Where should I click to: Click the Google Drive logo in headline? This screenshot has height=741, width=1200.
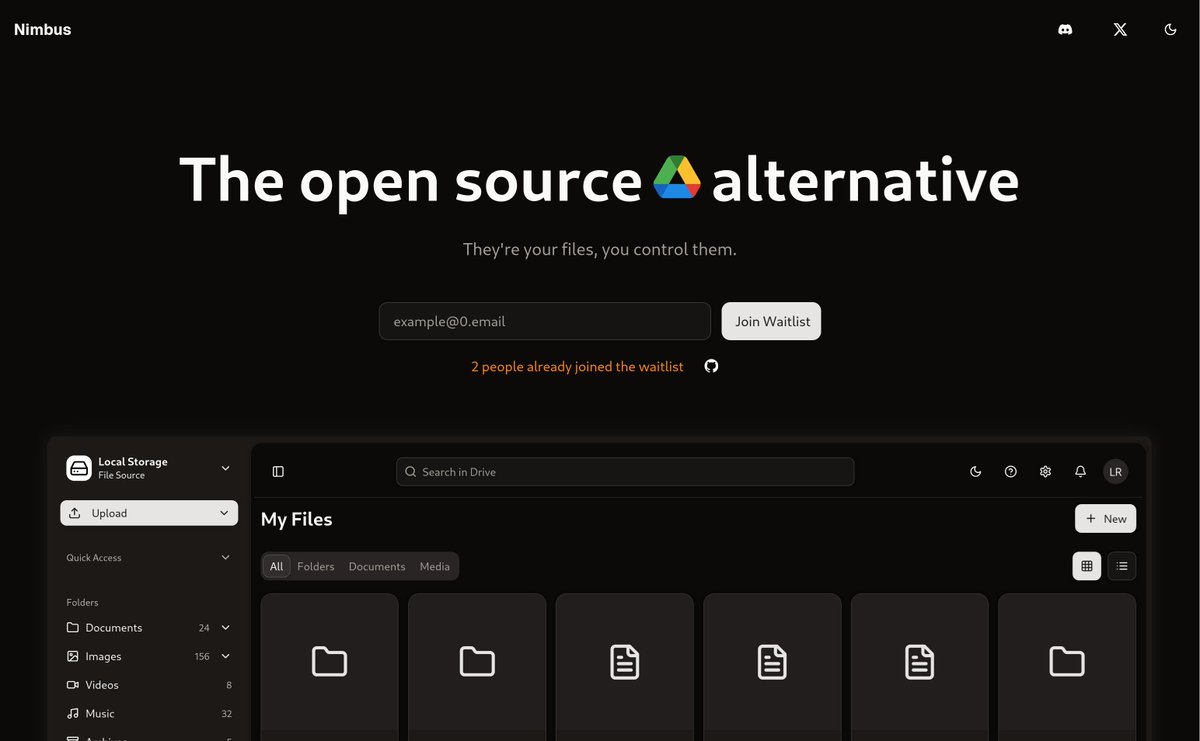pos(677,179)
